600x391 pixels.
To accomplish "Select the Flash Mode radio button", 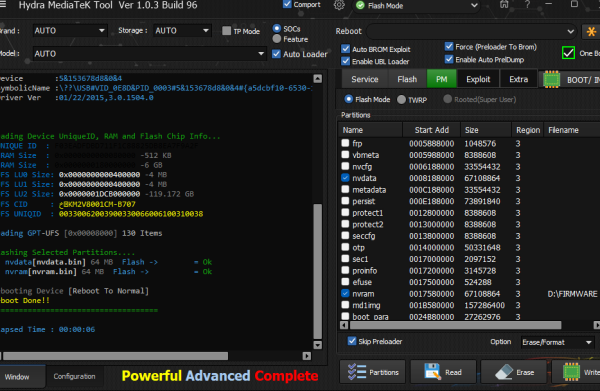I will 349,99.
